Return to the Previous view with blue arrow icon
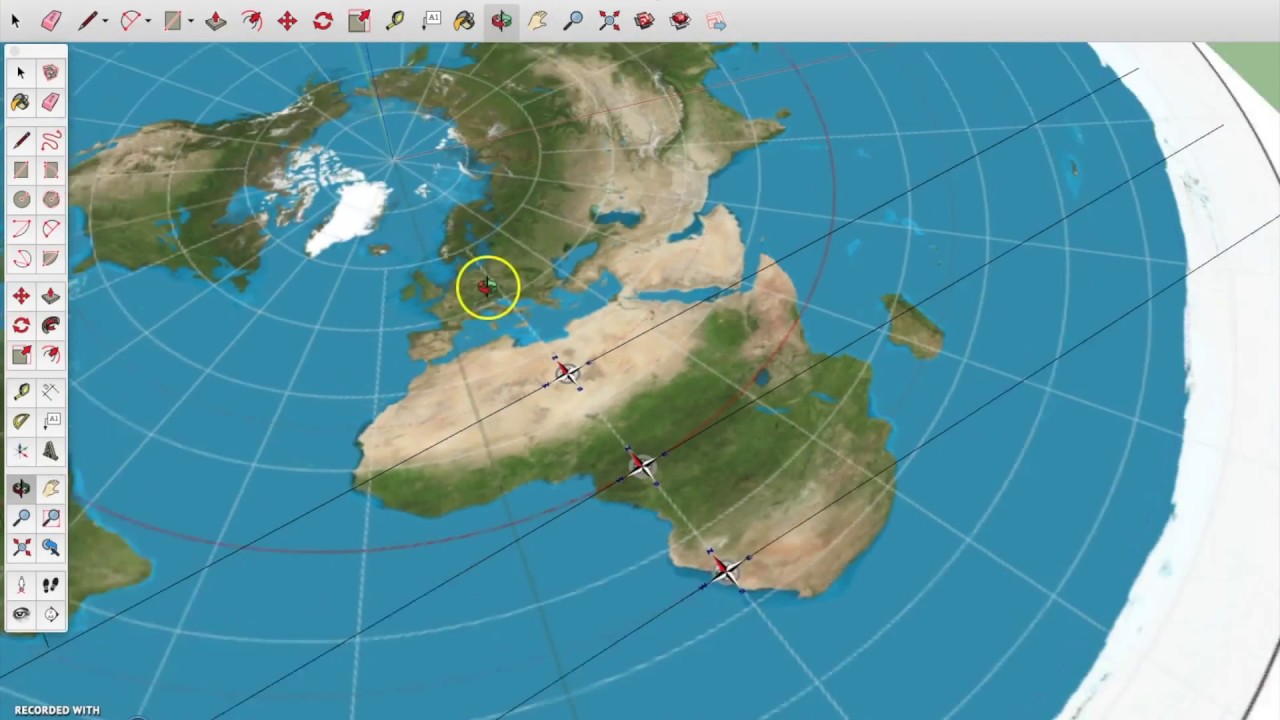The width and height of the screenshot is (1280, 720). click(51, 547)
